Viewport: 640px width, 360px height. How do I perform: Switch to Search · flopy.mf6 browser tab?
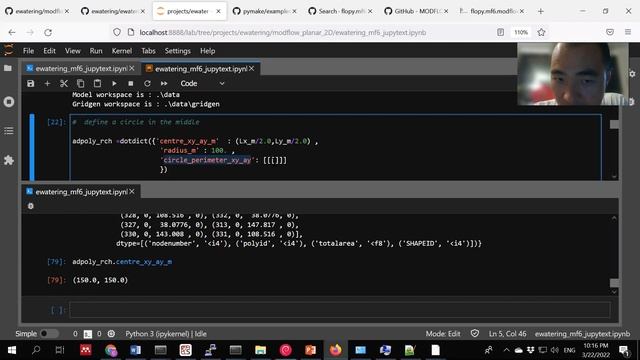[341, 11]
